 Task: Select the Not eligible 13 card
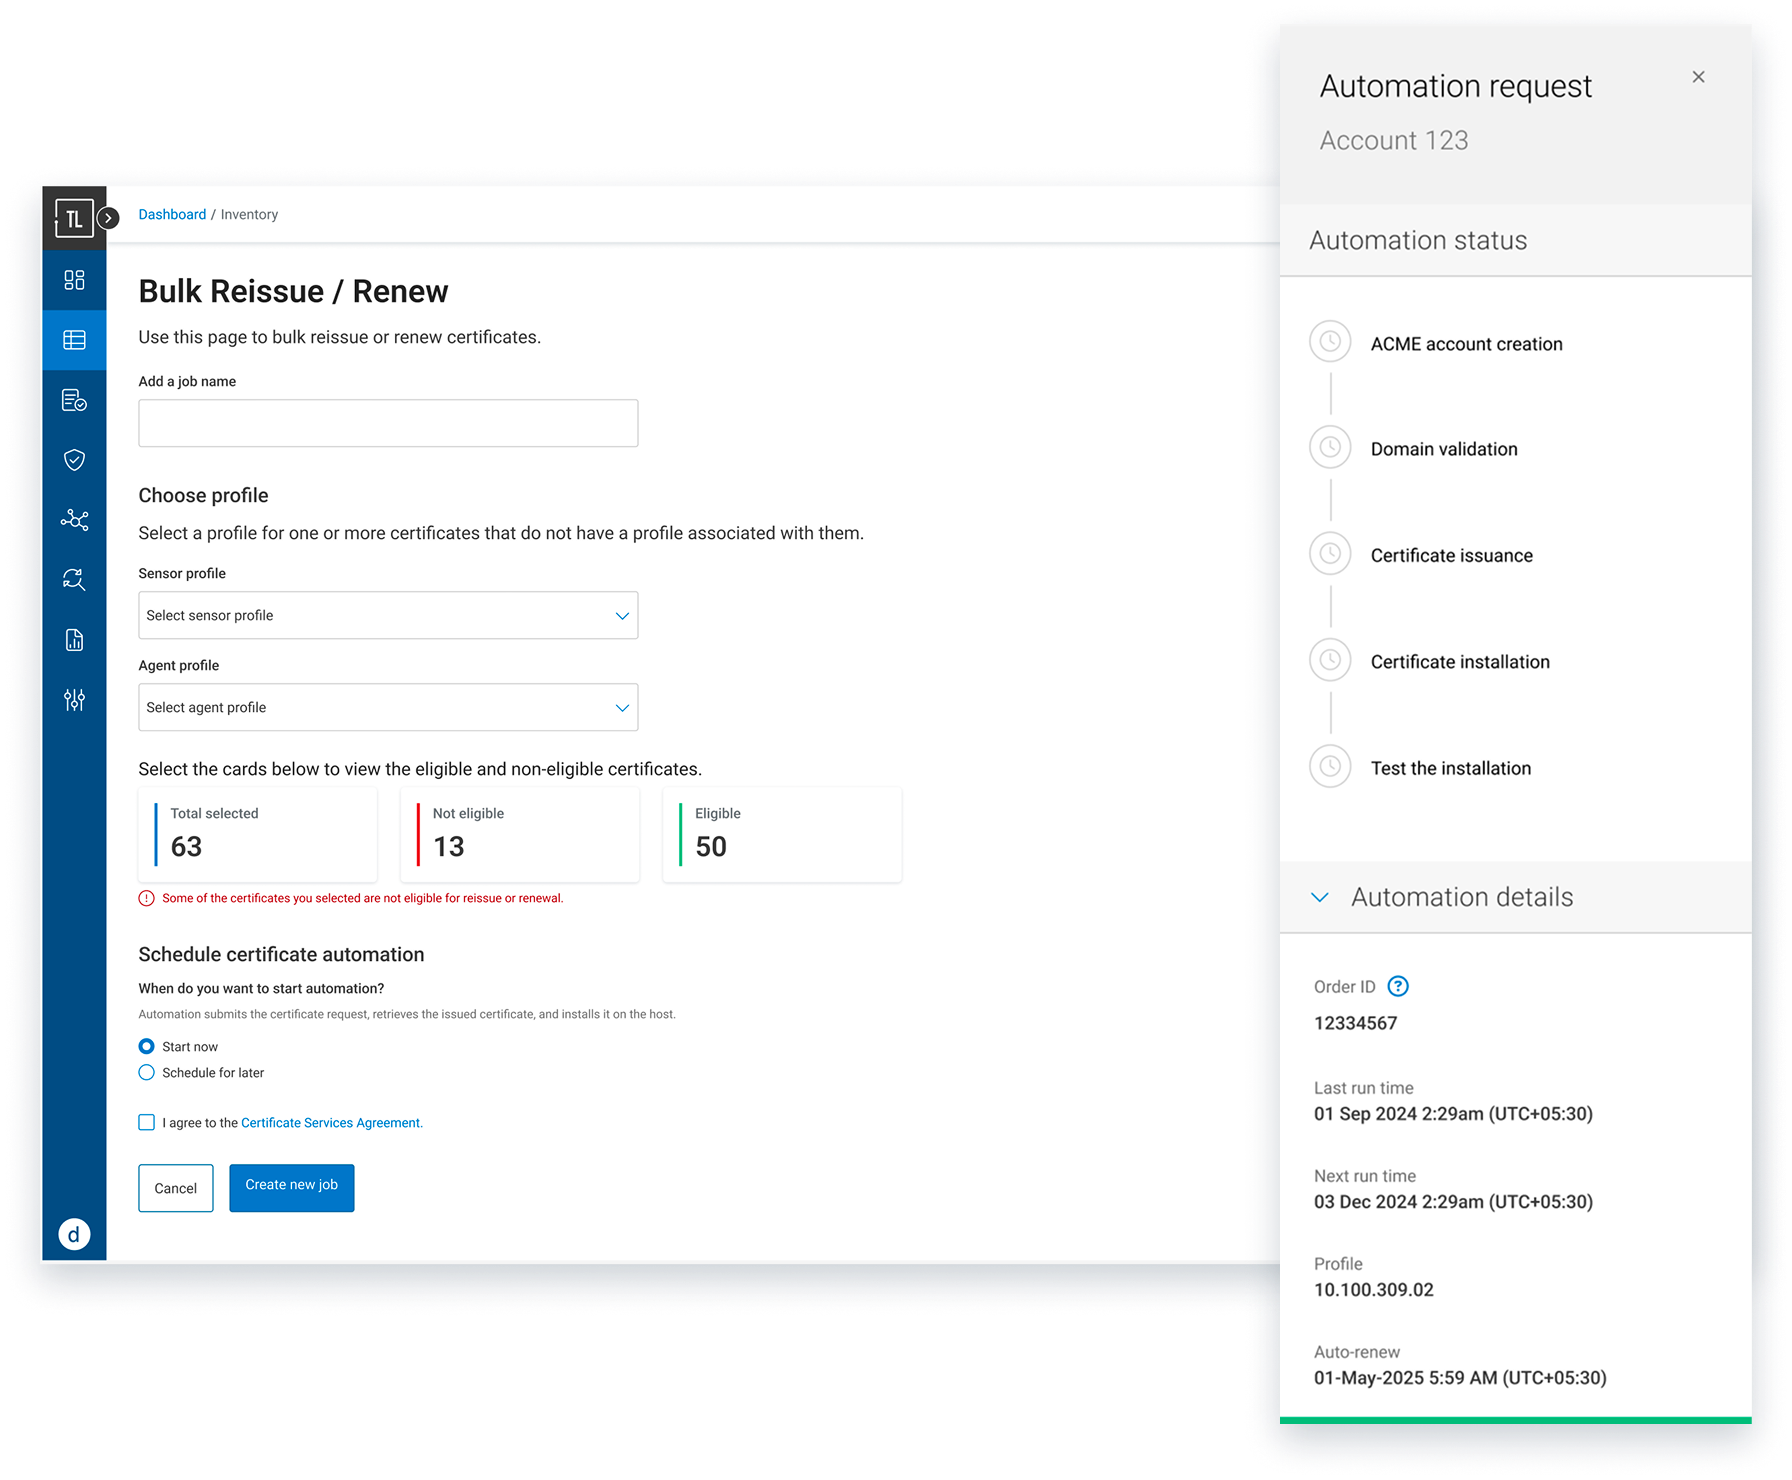[x=520, y=834]
